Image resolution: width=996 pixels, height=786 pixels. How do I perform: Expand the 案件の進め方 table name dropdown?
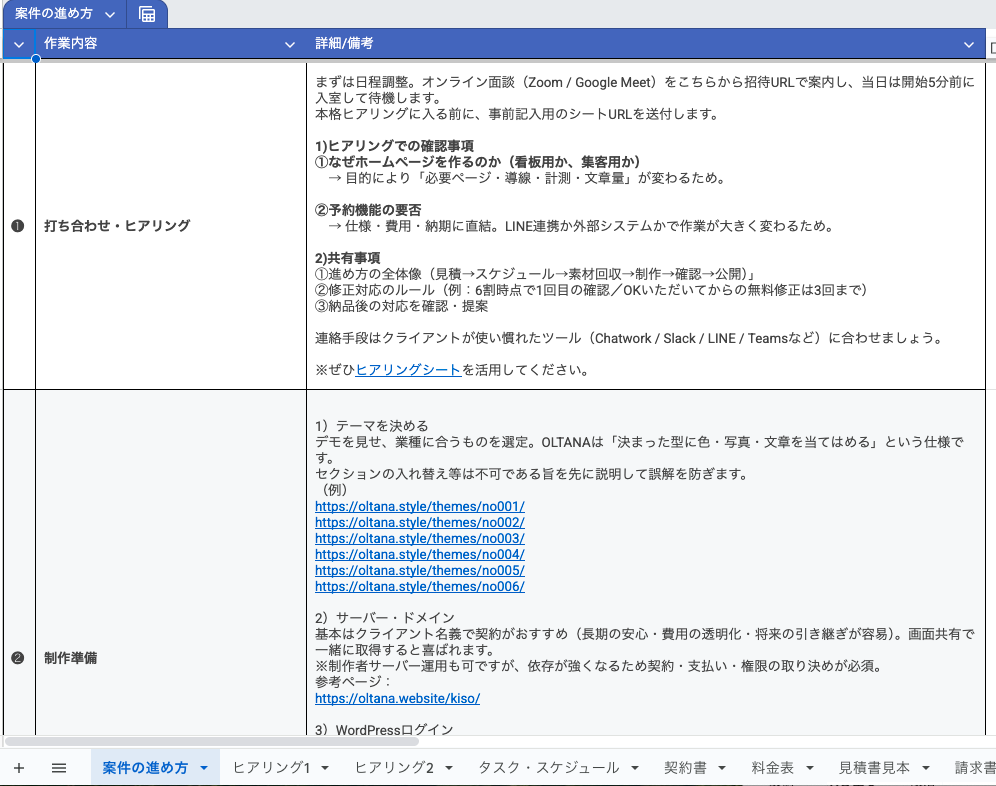(109, 15)
